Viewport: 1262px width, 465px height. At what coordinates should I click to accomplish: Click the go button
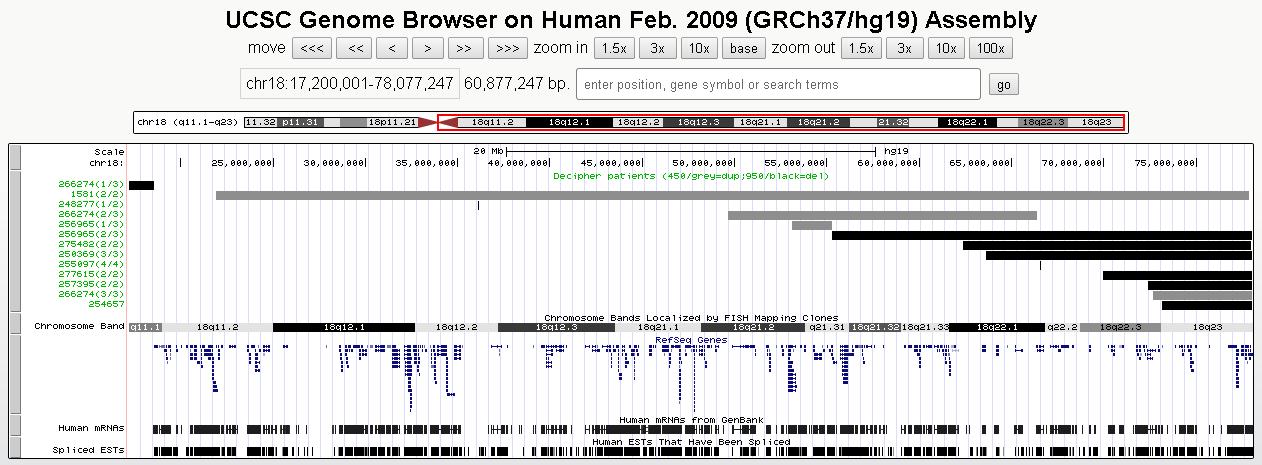(1003, 85)
